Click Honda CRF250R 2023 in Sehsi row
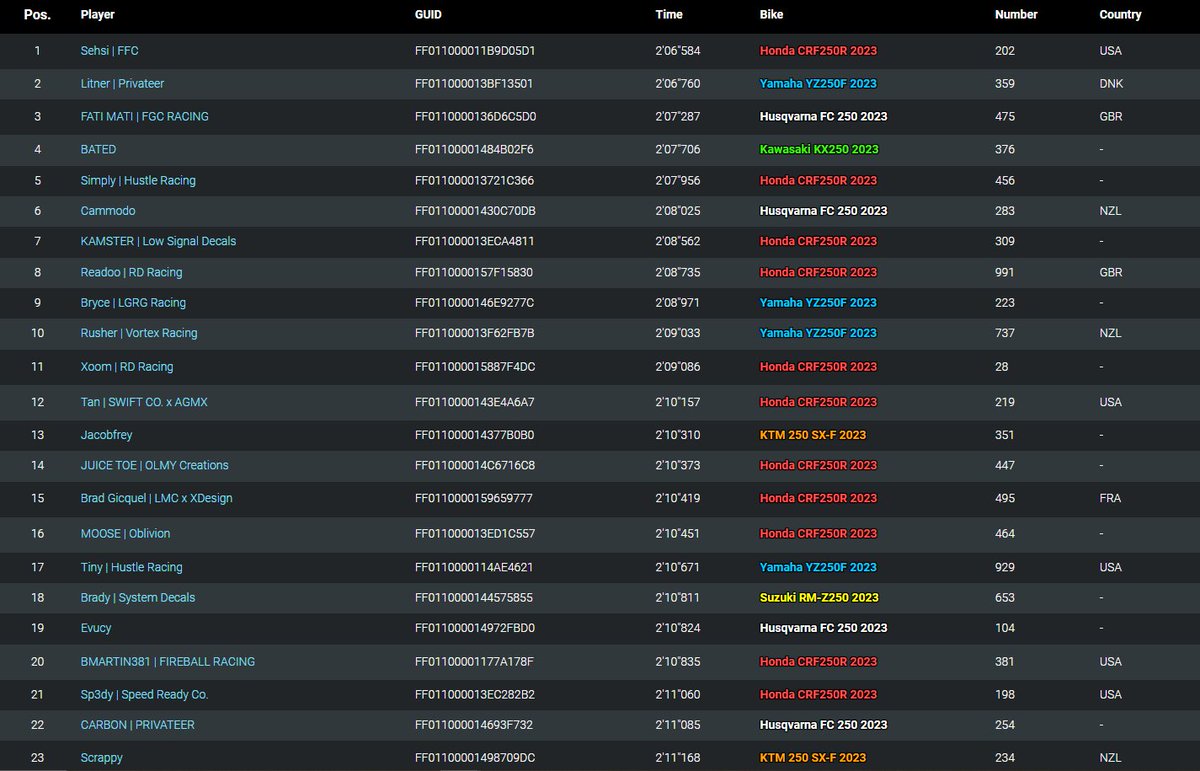This screenshot has height=771, width=1200. 818,50
